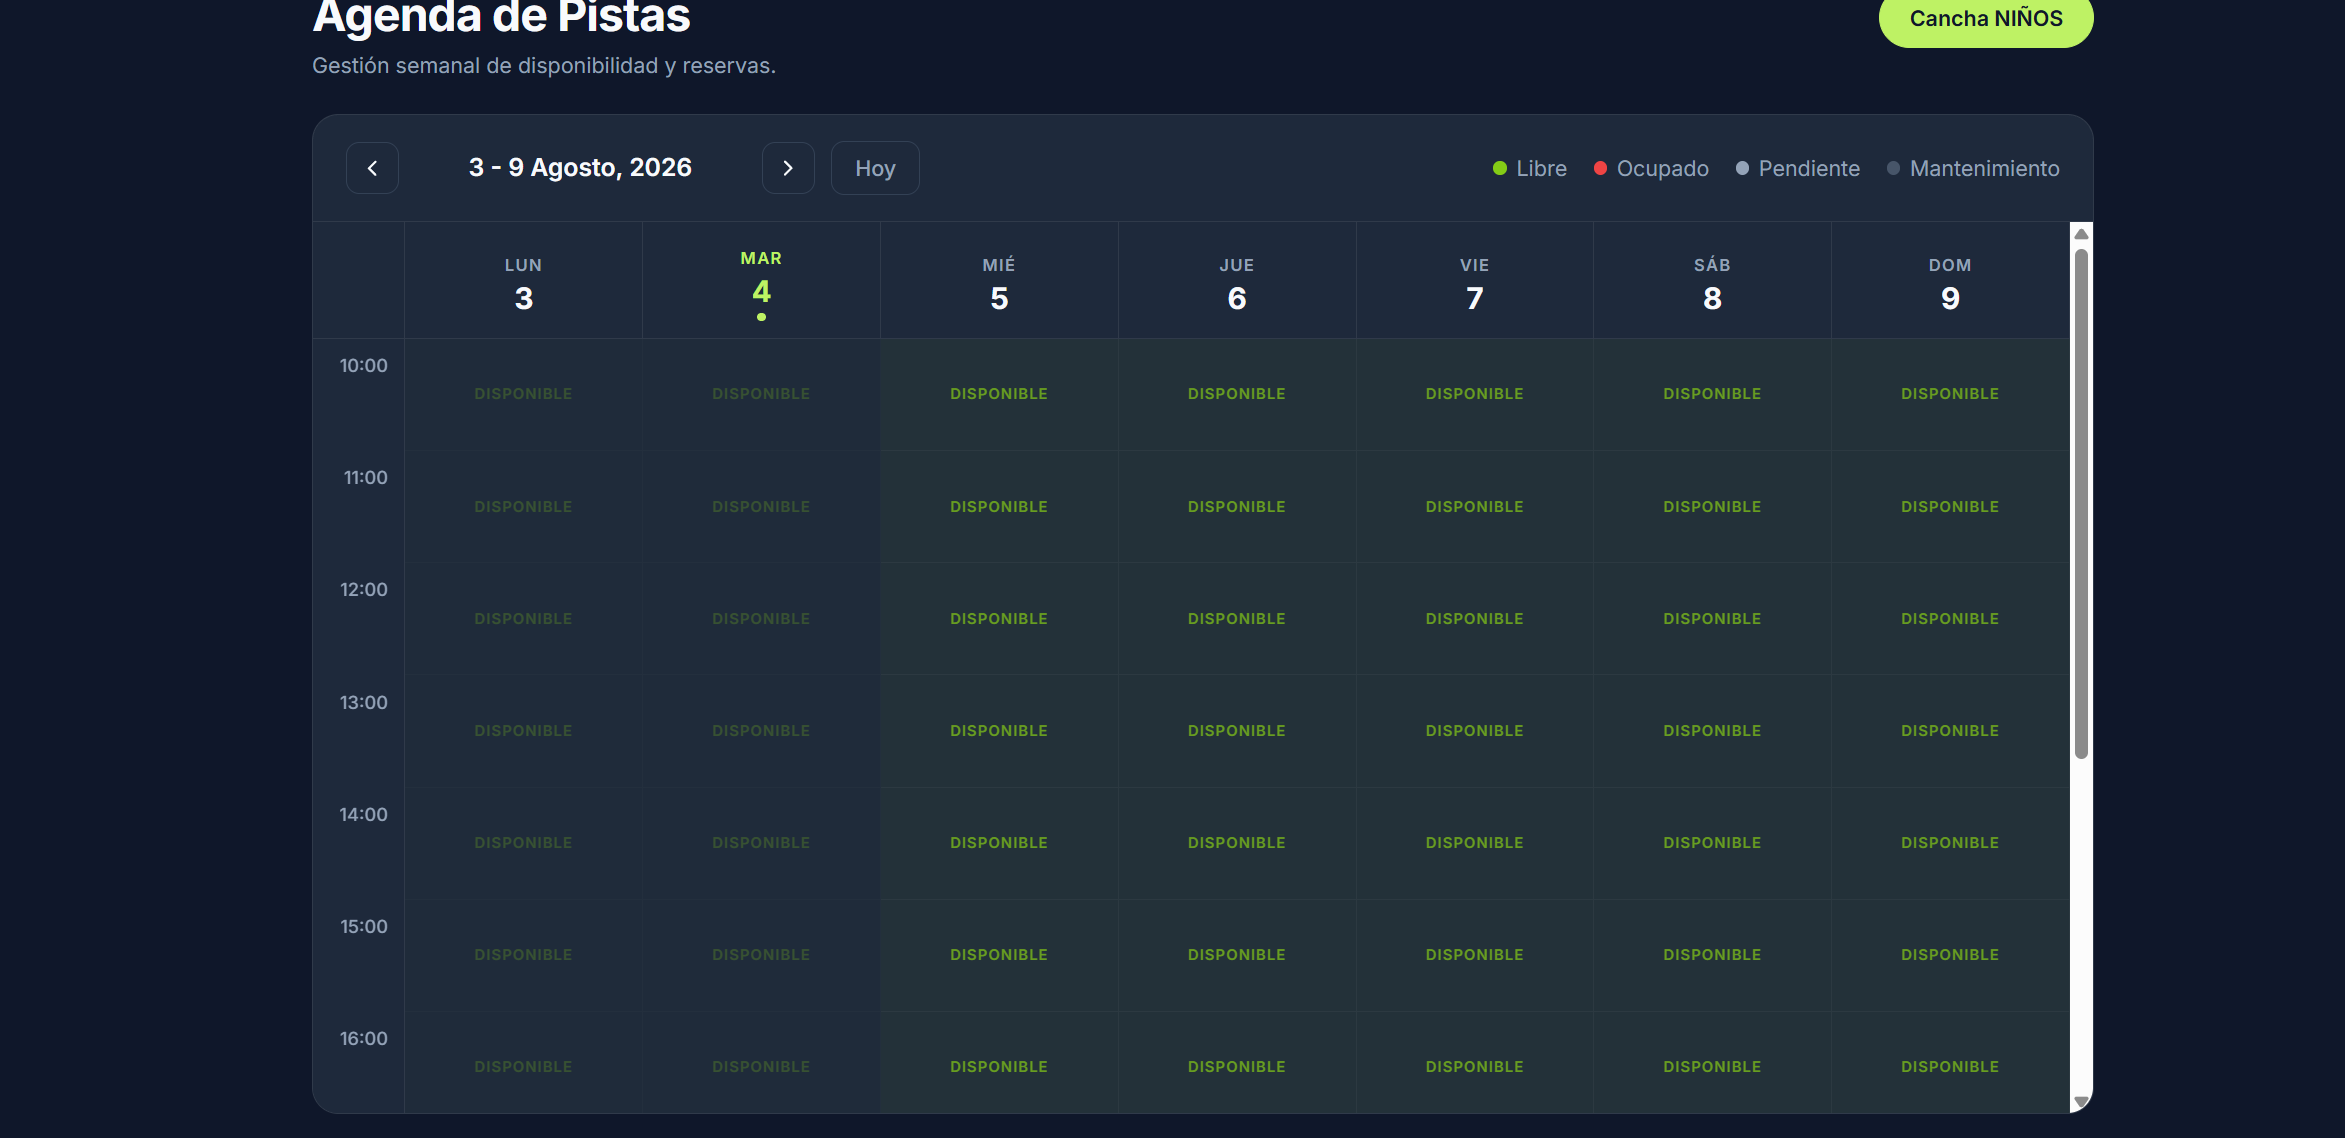Book the Thursday 11:00 Disponible slot
Image resolution: width=2345 pixels, height=1138 pixels.
(x=1237, y=507)
